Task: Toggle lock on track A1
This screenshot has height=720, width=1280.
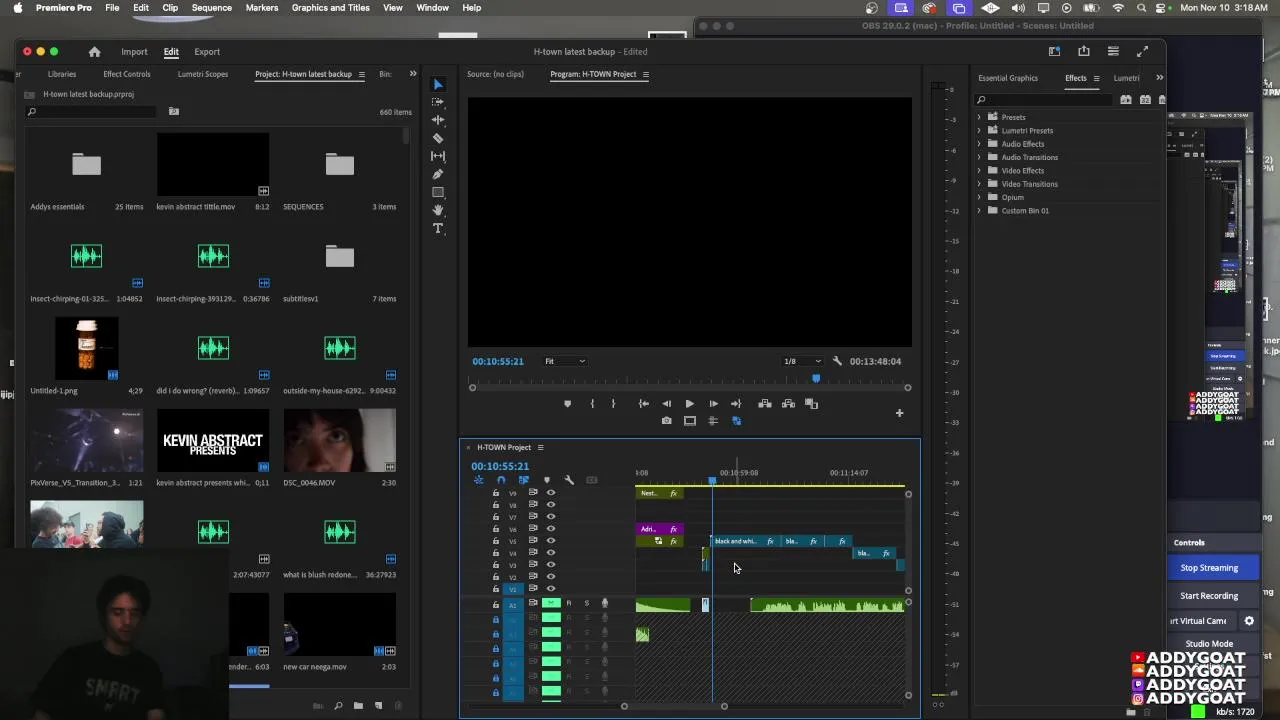Action: point(495,605)
